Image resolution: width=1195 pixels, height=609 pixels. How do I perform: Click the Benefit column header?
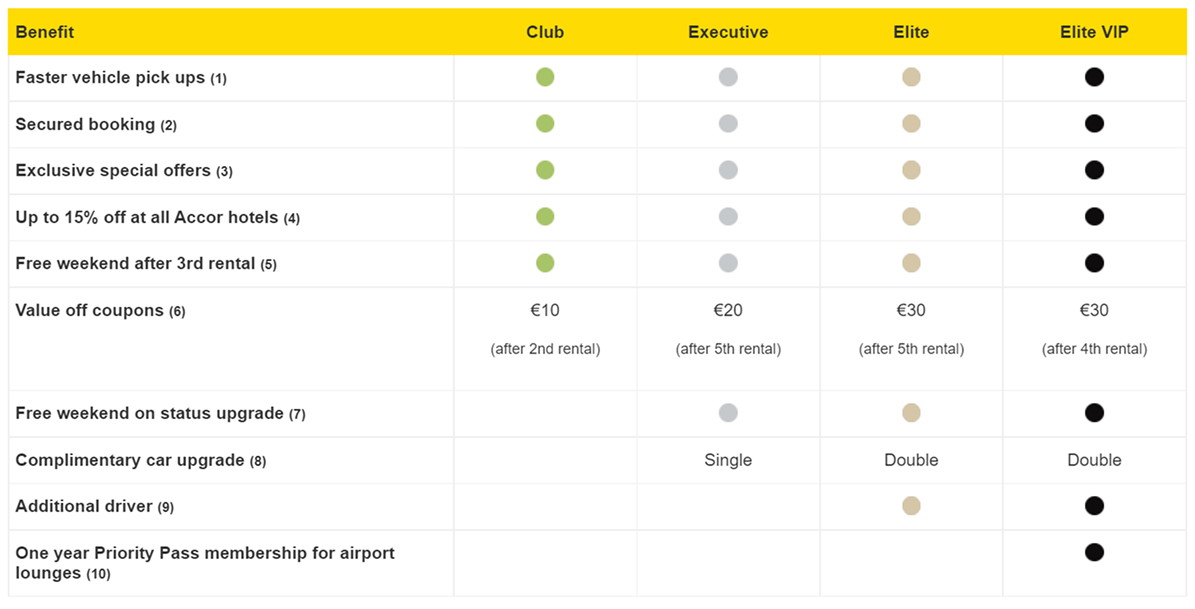tap(45, 32)
